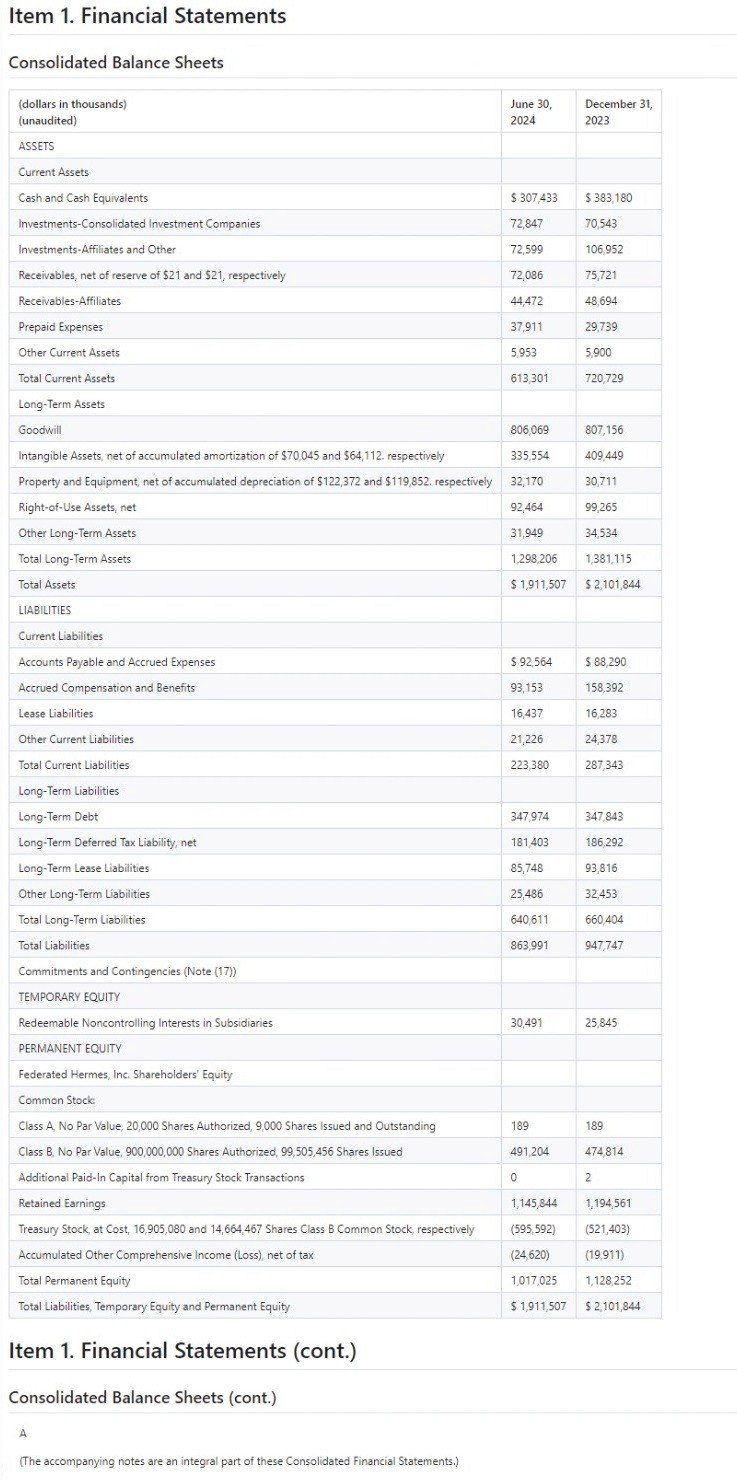
Task: Click the 'Total Assets' row label
Action: pos(47,584)
